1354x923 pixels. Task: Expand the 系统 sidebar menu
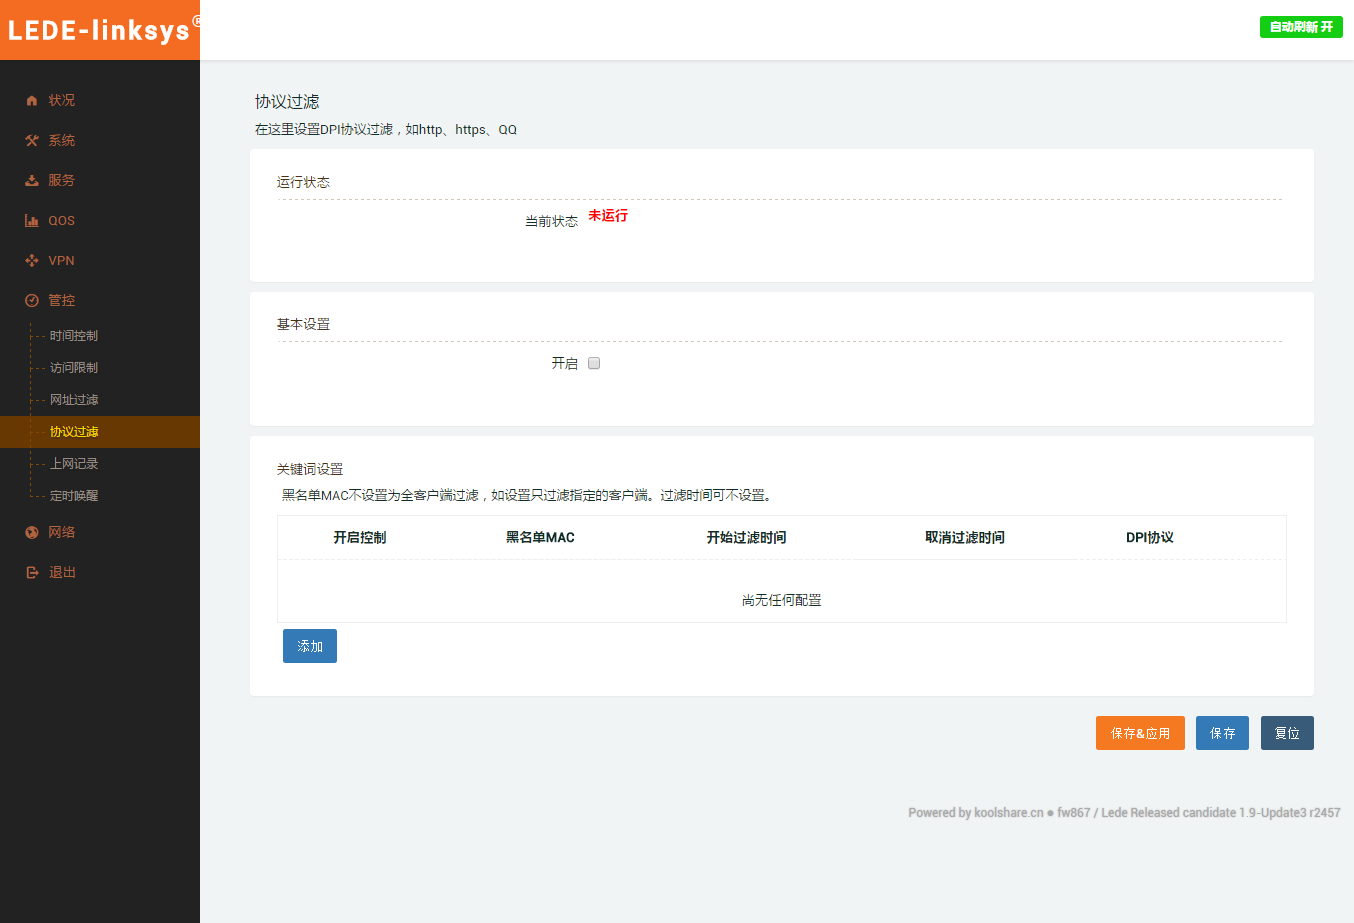click(62, 140)
